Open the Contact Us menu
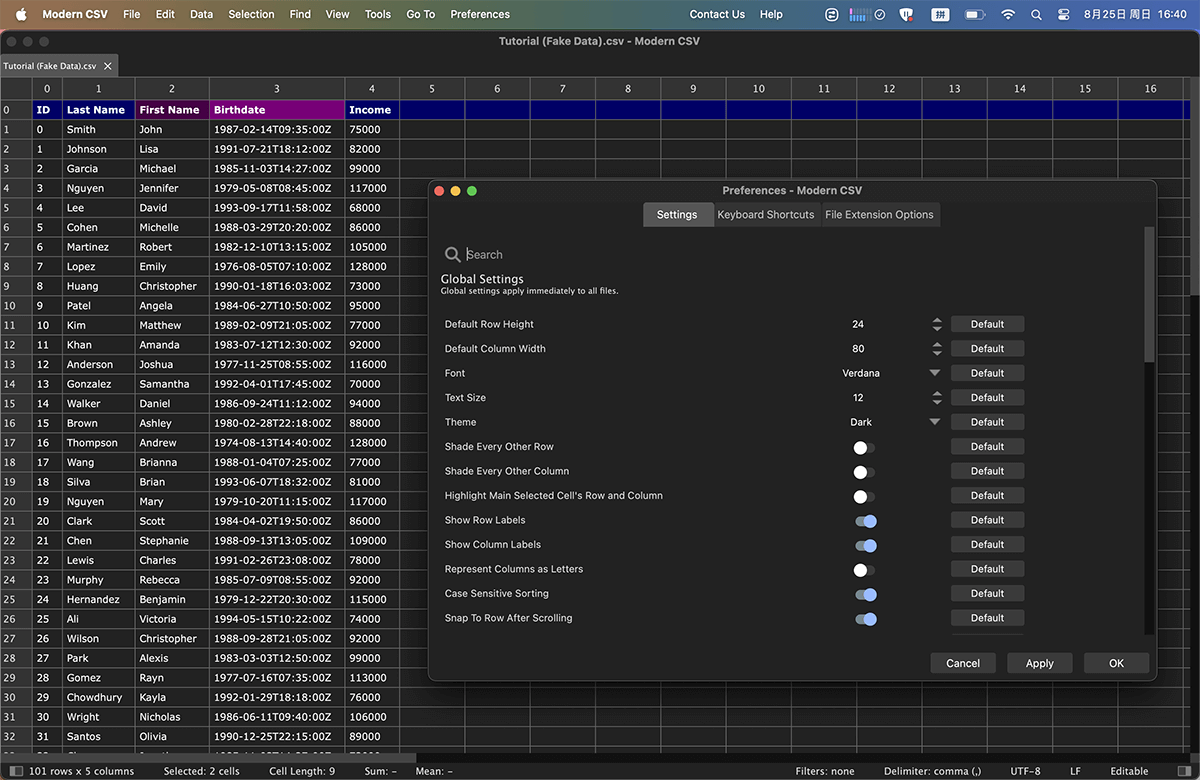 click(717, 14)
